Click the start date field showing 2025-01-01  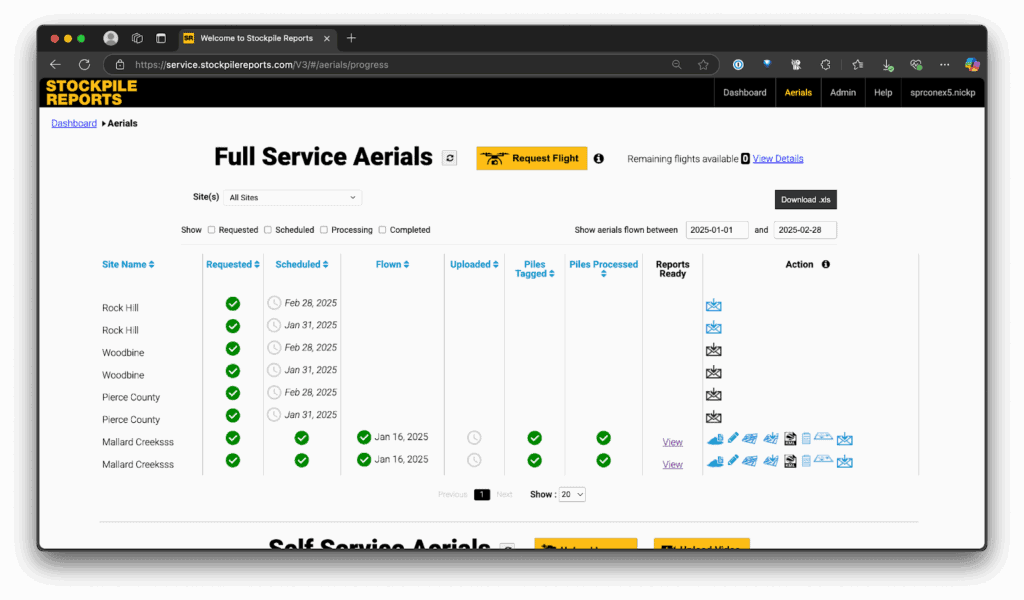[717, 230]
